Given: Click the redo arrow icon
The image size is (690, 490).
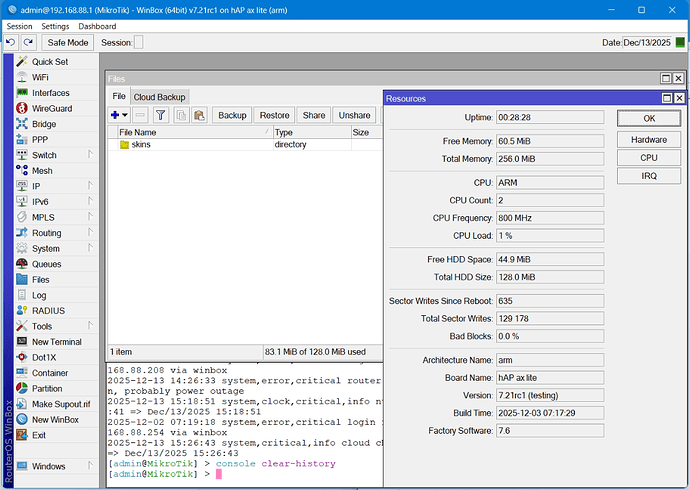Looking at the screenshot, I should [x=28, y=43].
